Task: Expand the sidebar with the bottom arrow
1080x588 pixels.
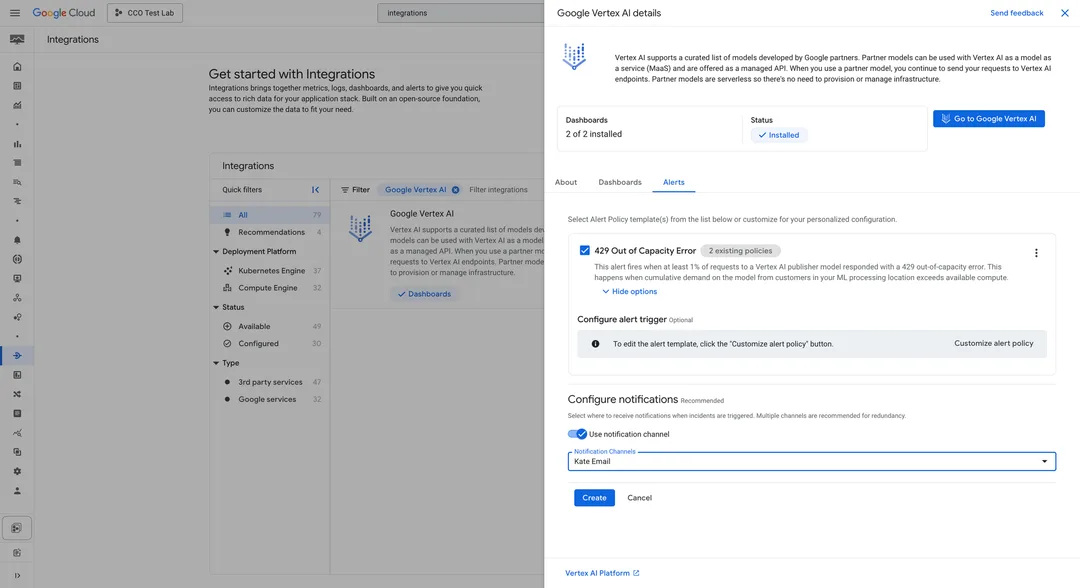Action: coord(17,576)
